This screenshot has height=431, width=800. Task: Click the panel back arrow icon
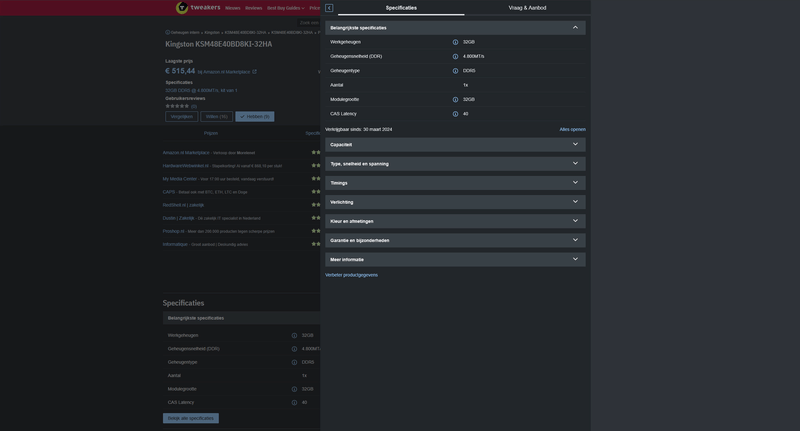point(329,8)
